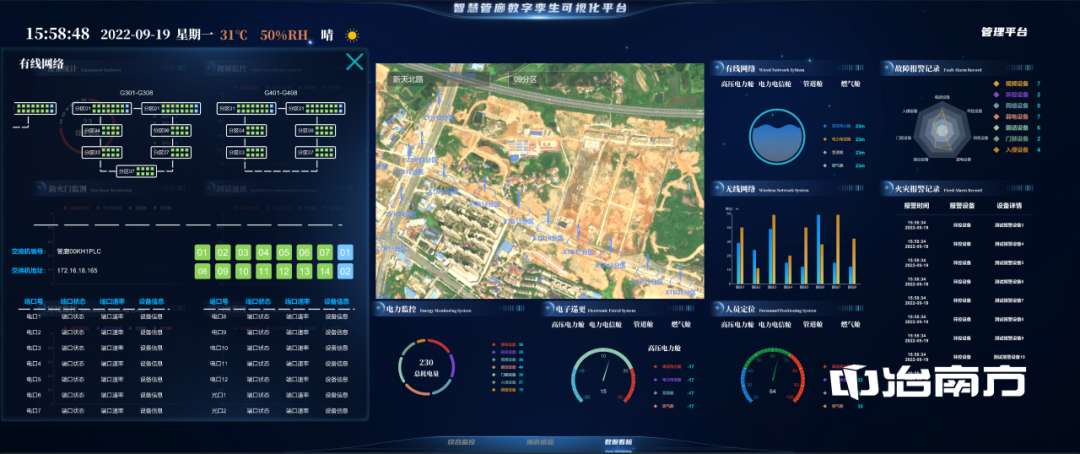
Task: Click the 人员定位 gauge dial
Action: click(773, 378)
